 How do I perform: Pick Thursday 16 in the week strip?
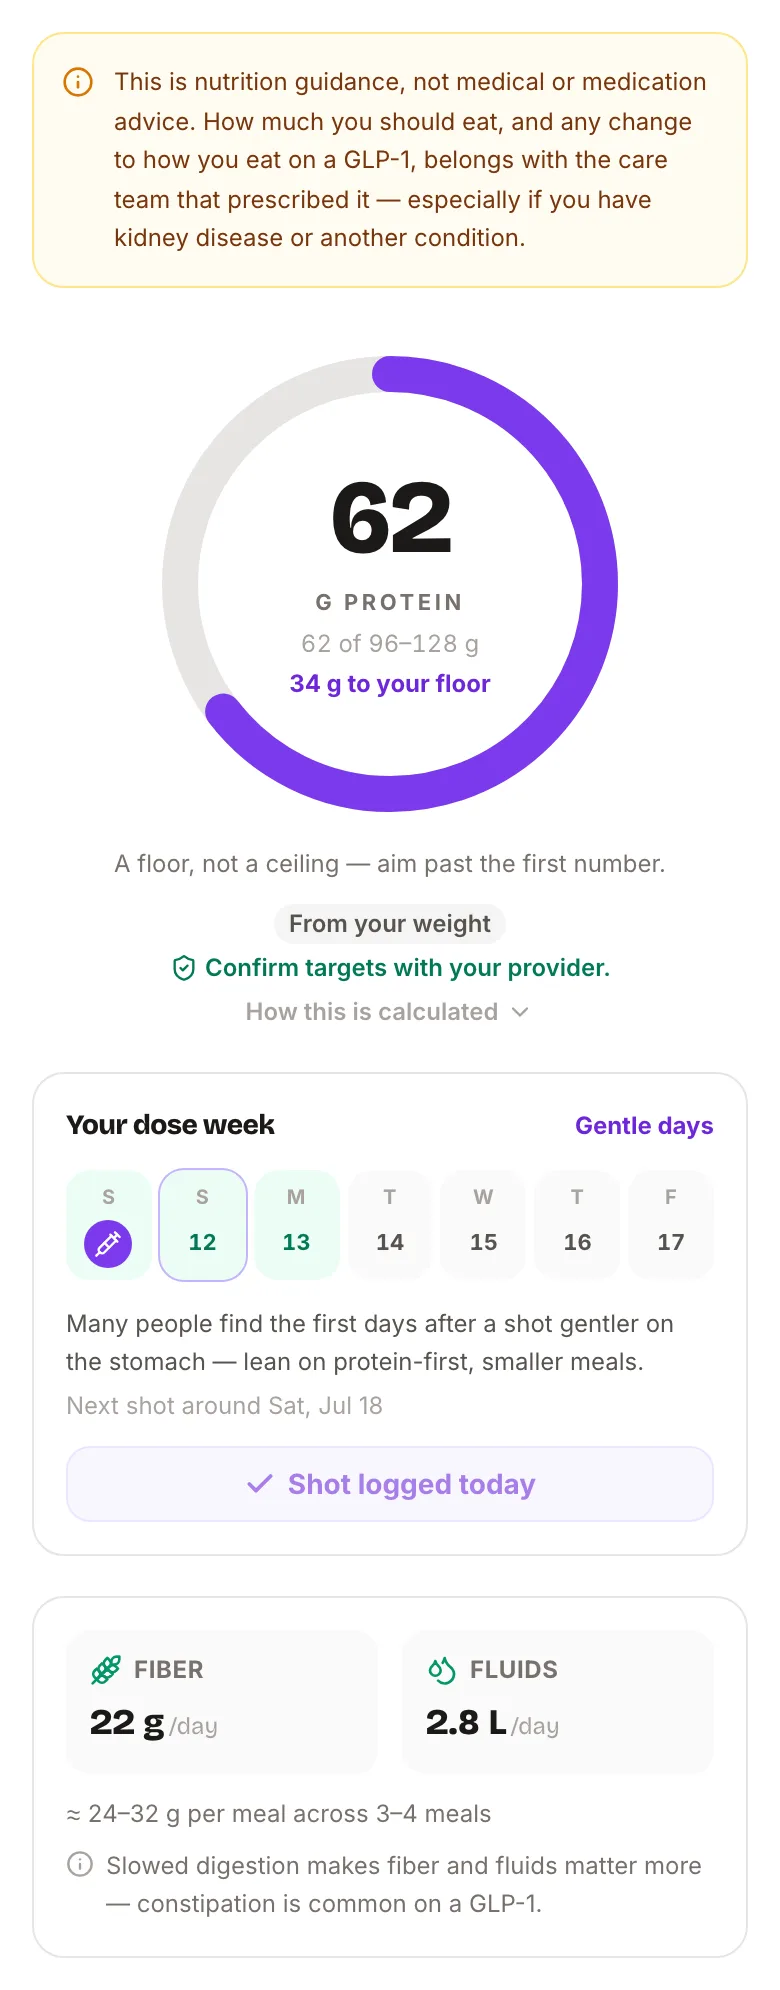(x=577, y=1224)
